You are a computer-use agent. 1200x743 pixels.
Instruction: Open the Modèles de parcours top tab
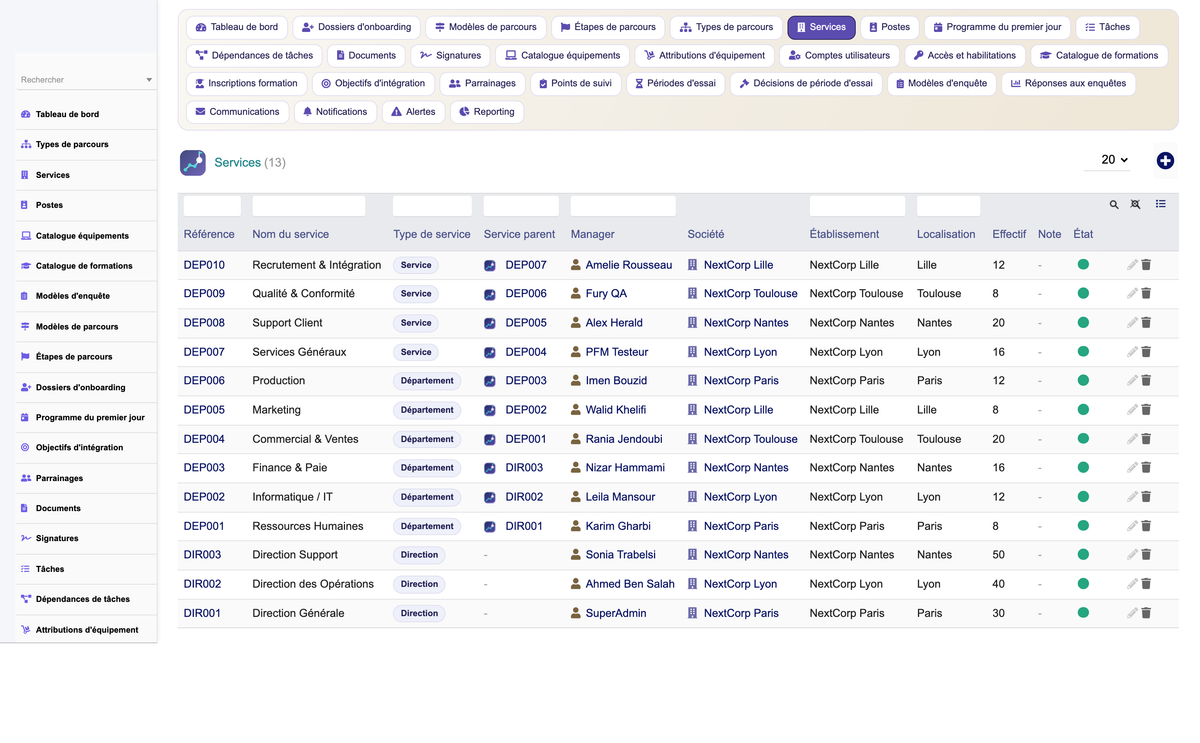(485, 27)
